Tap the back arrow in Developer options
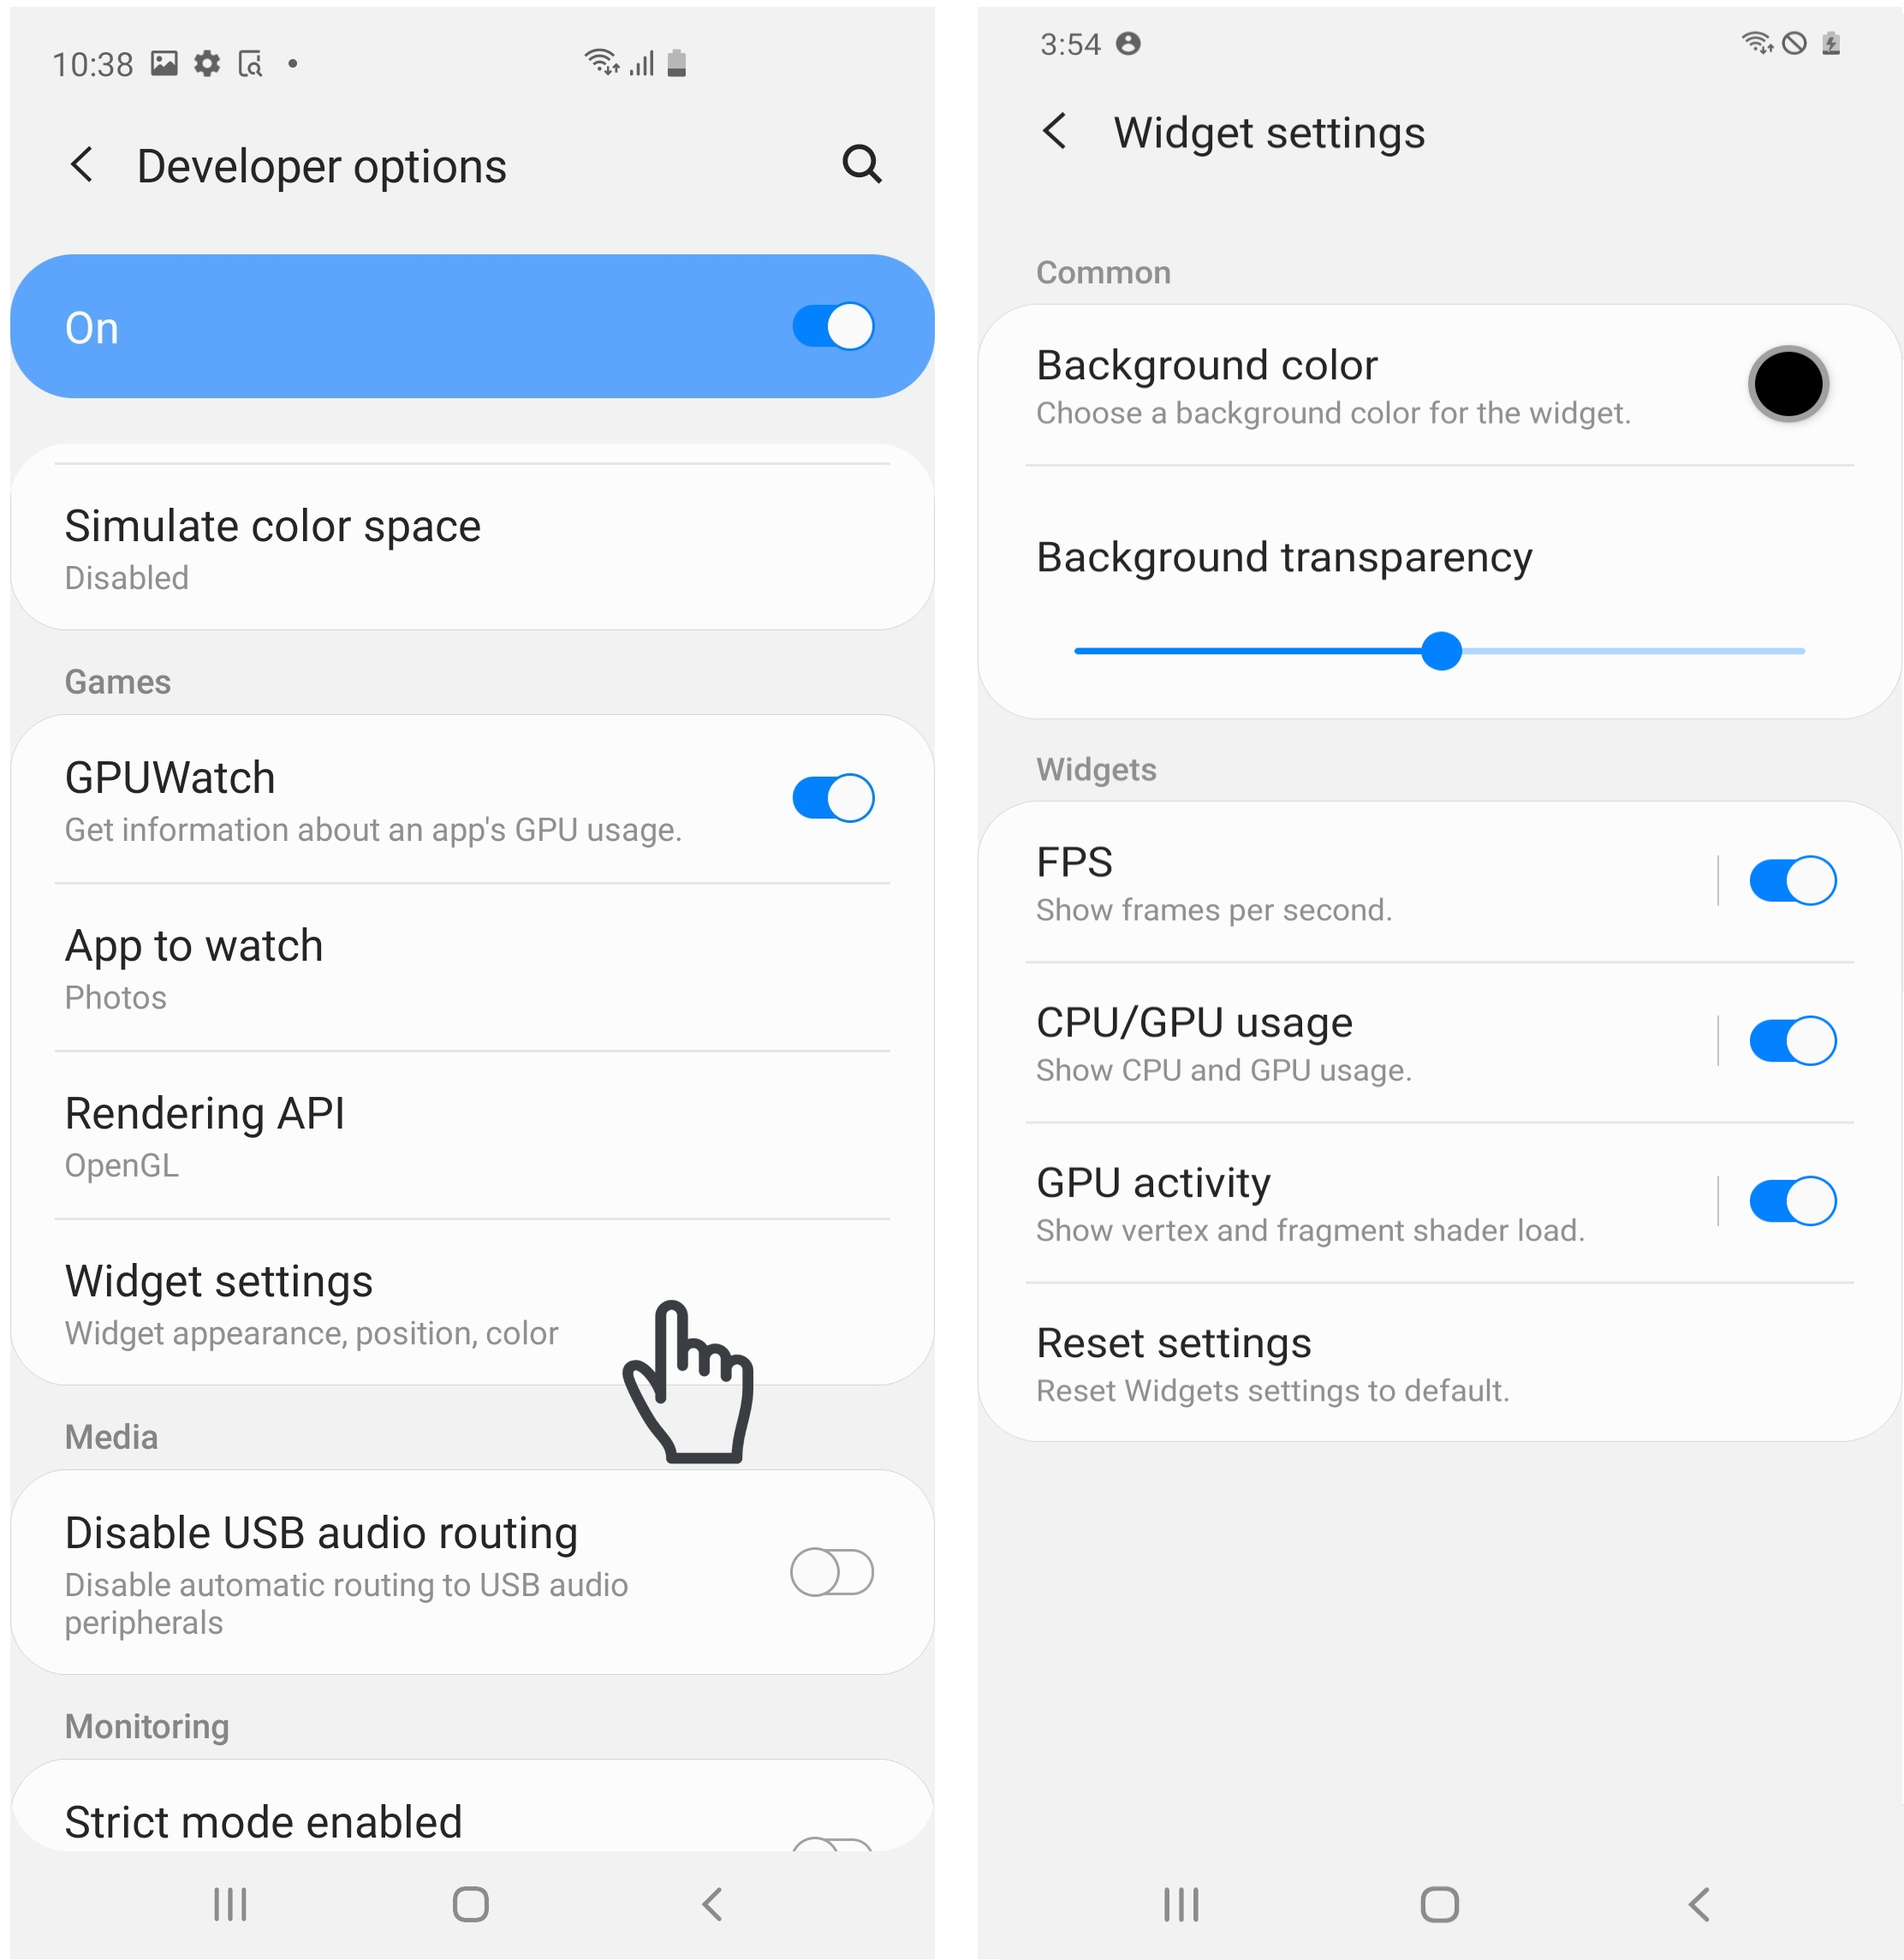The image size is (1904, 1960). [x=80, y=163]
